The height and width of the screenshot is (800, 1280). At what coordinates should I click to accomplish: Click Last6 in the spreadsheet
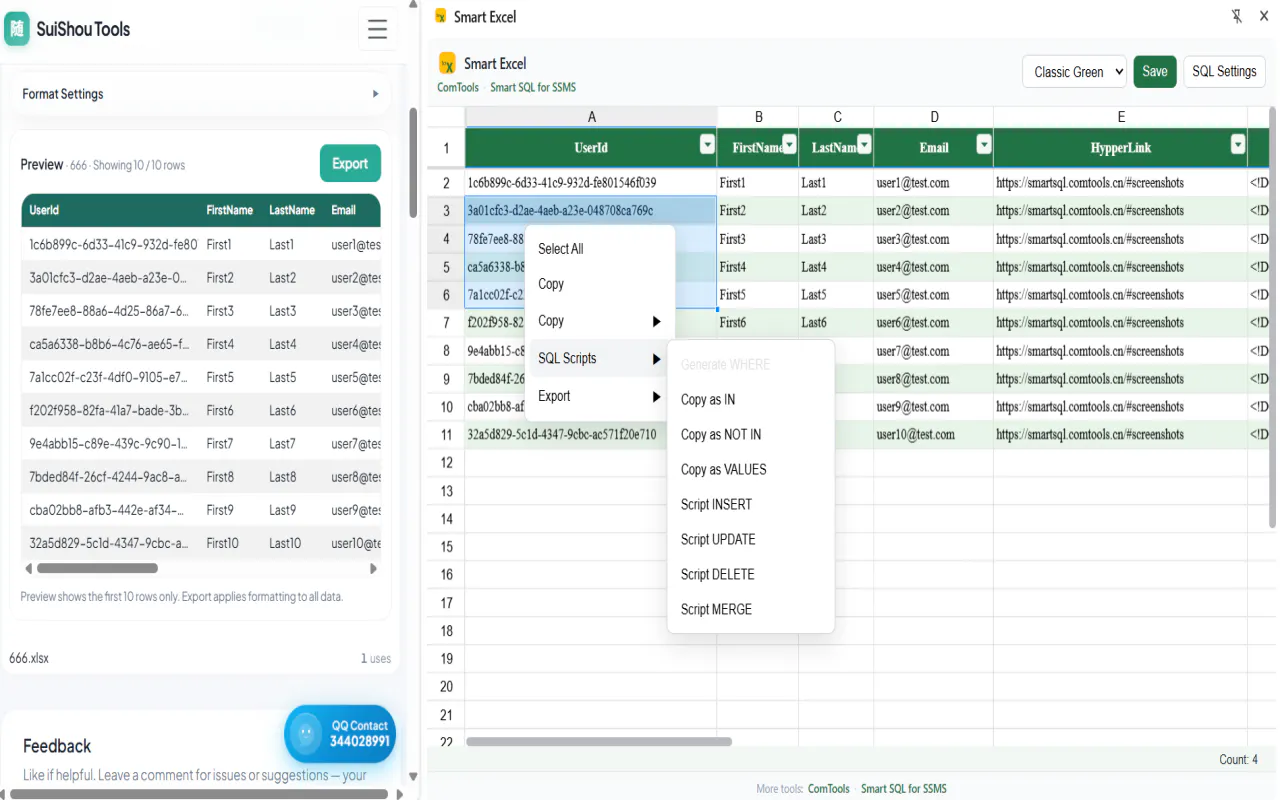tap(836, 323)
